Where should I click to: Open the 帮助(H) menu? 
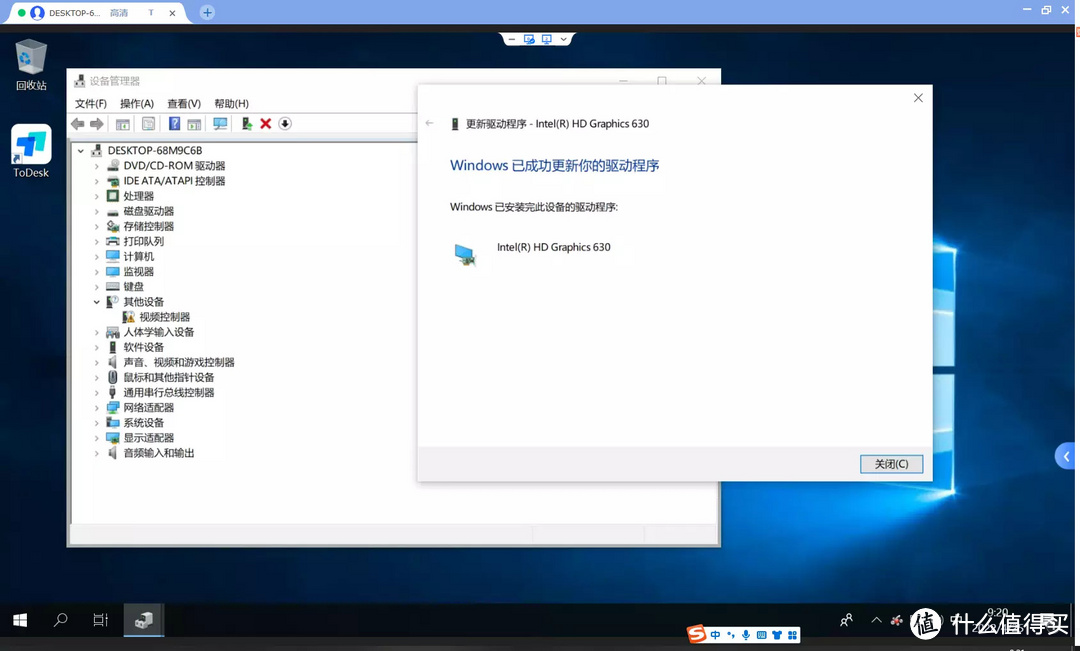(231, 103)
